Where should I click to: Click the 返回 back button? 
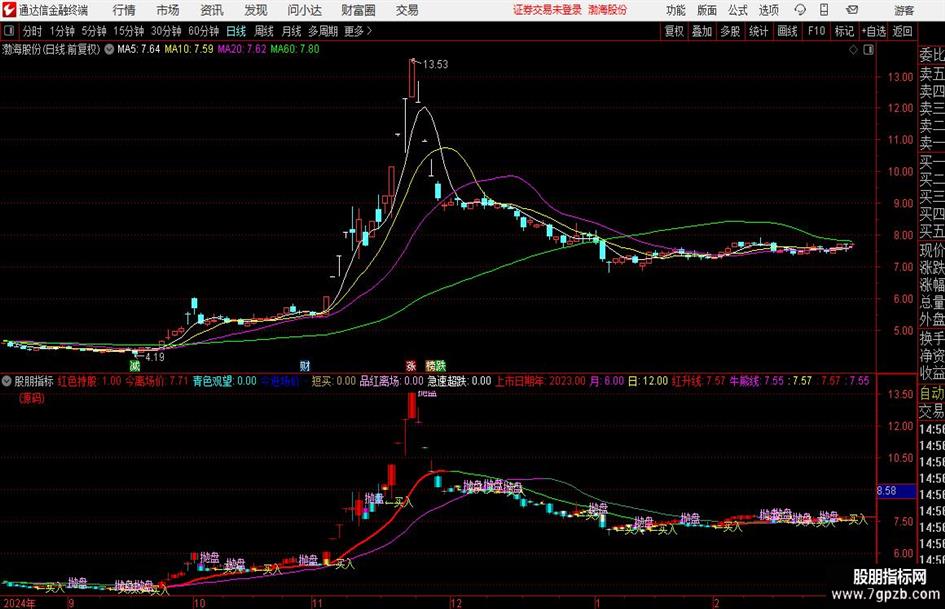(x=902, y=31)
